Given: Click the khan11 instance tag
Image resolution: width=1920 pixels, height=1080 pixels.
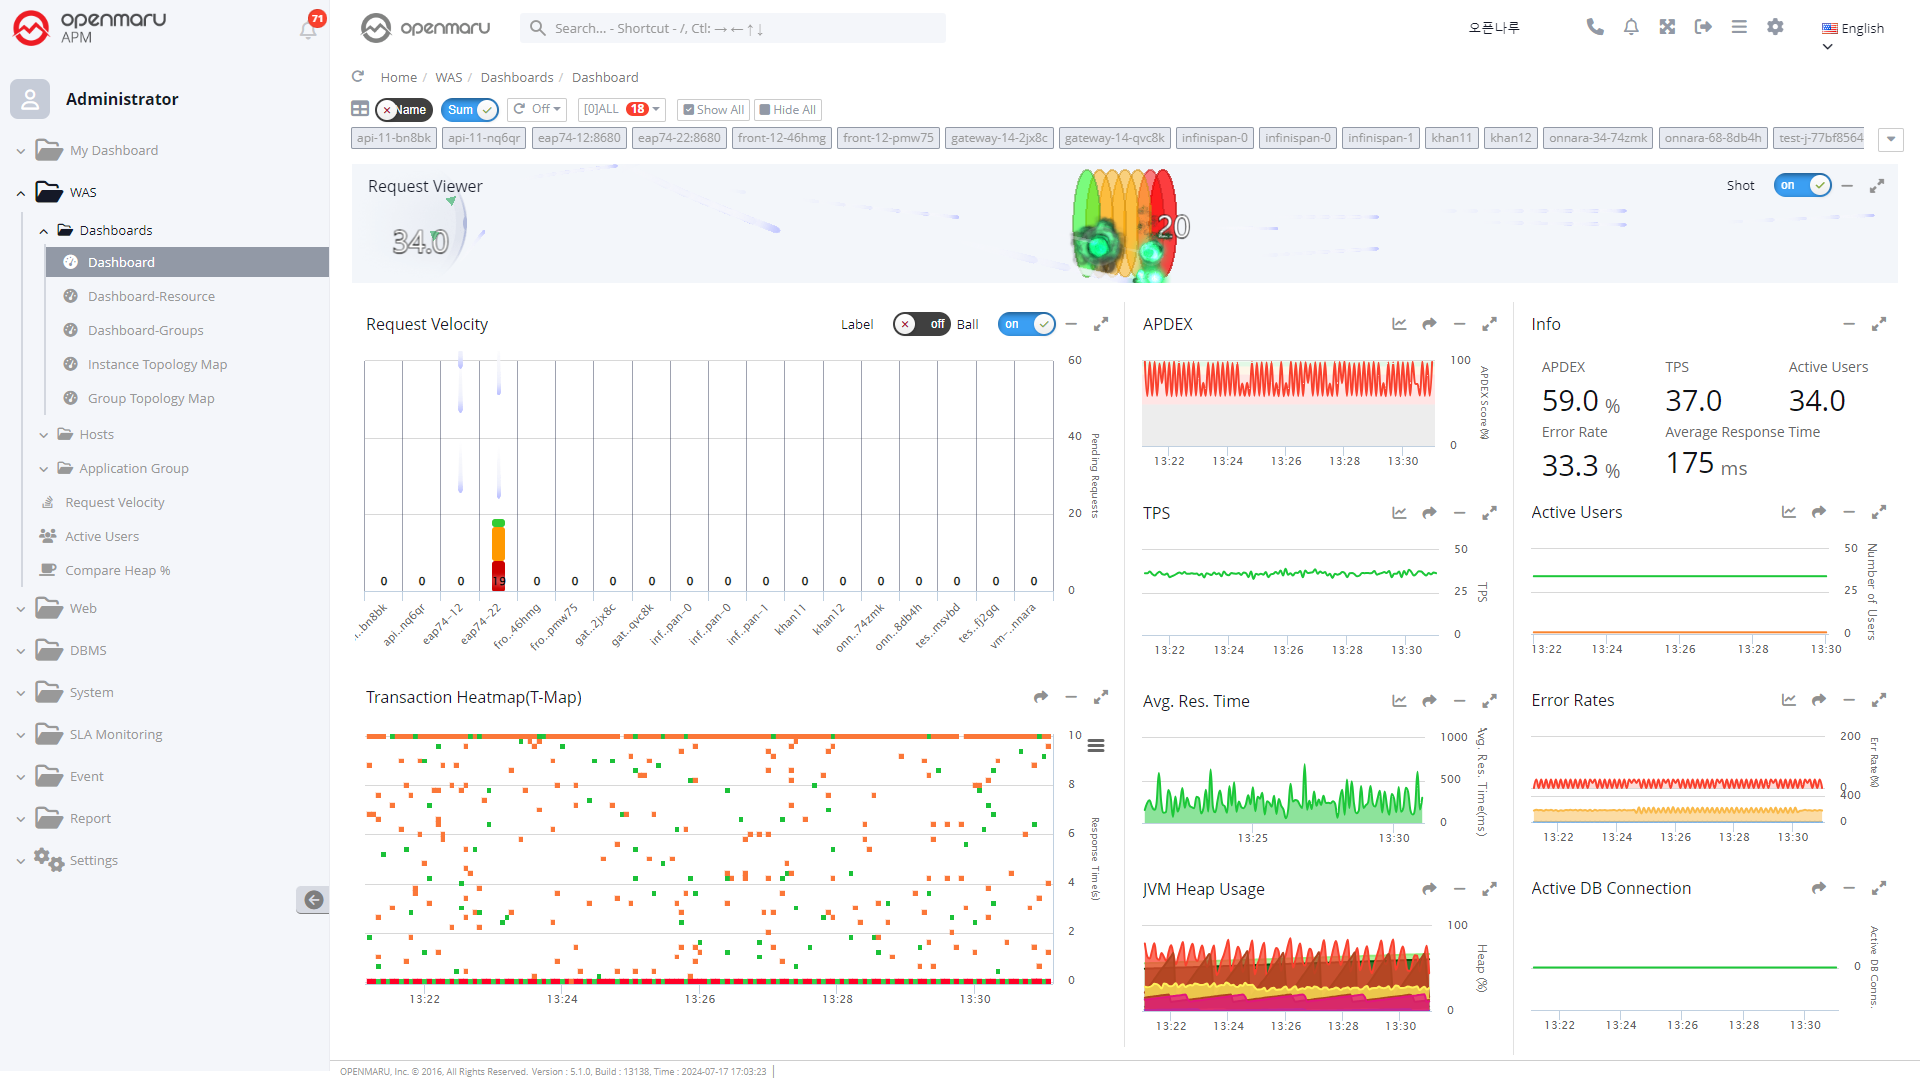Looking at the screenshot, I should pyautogui.click(x=1451, y=138).
